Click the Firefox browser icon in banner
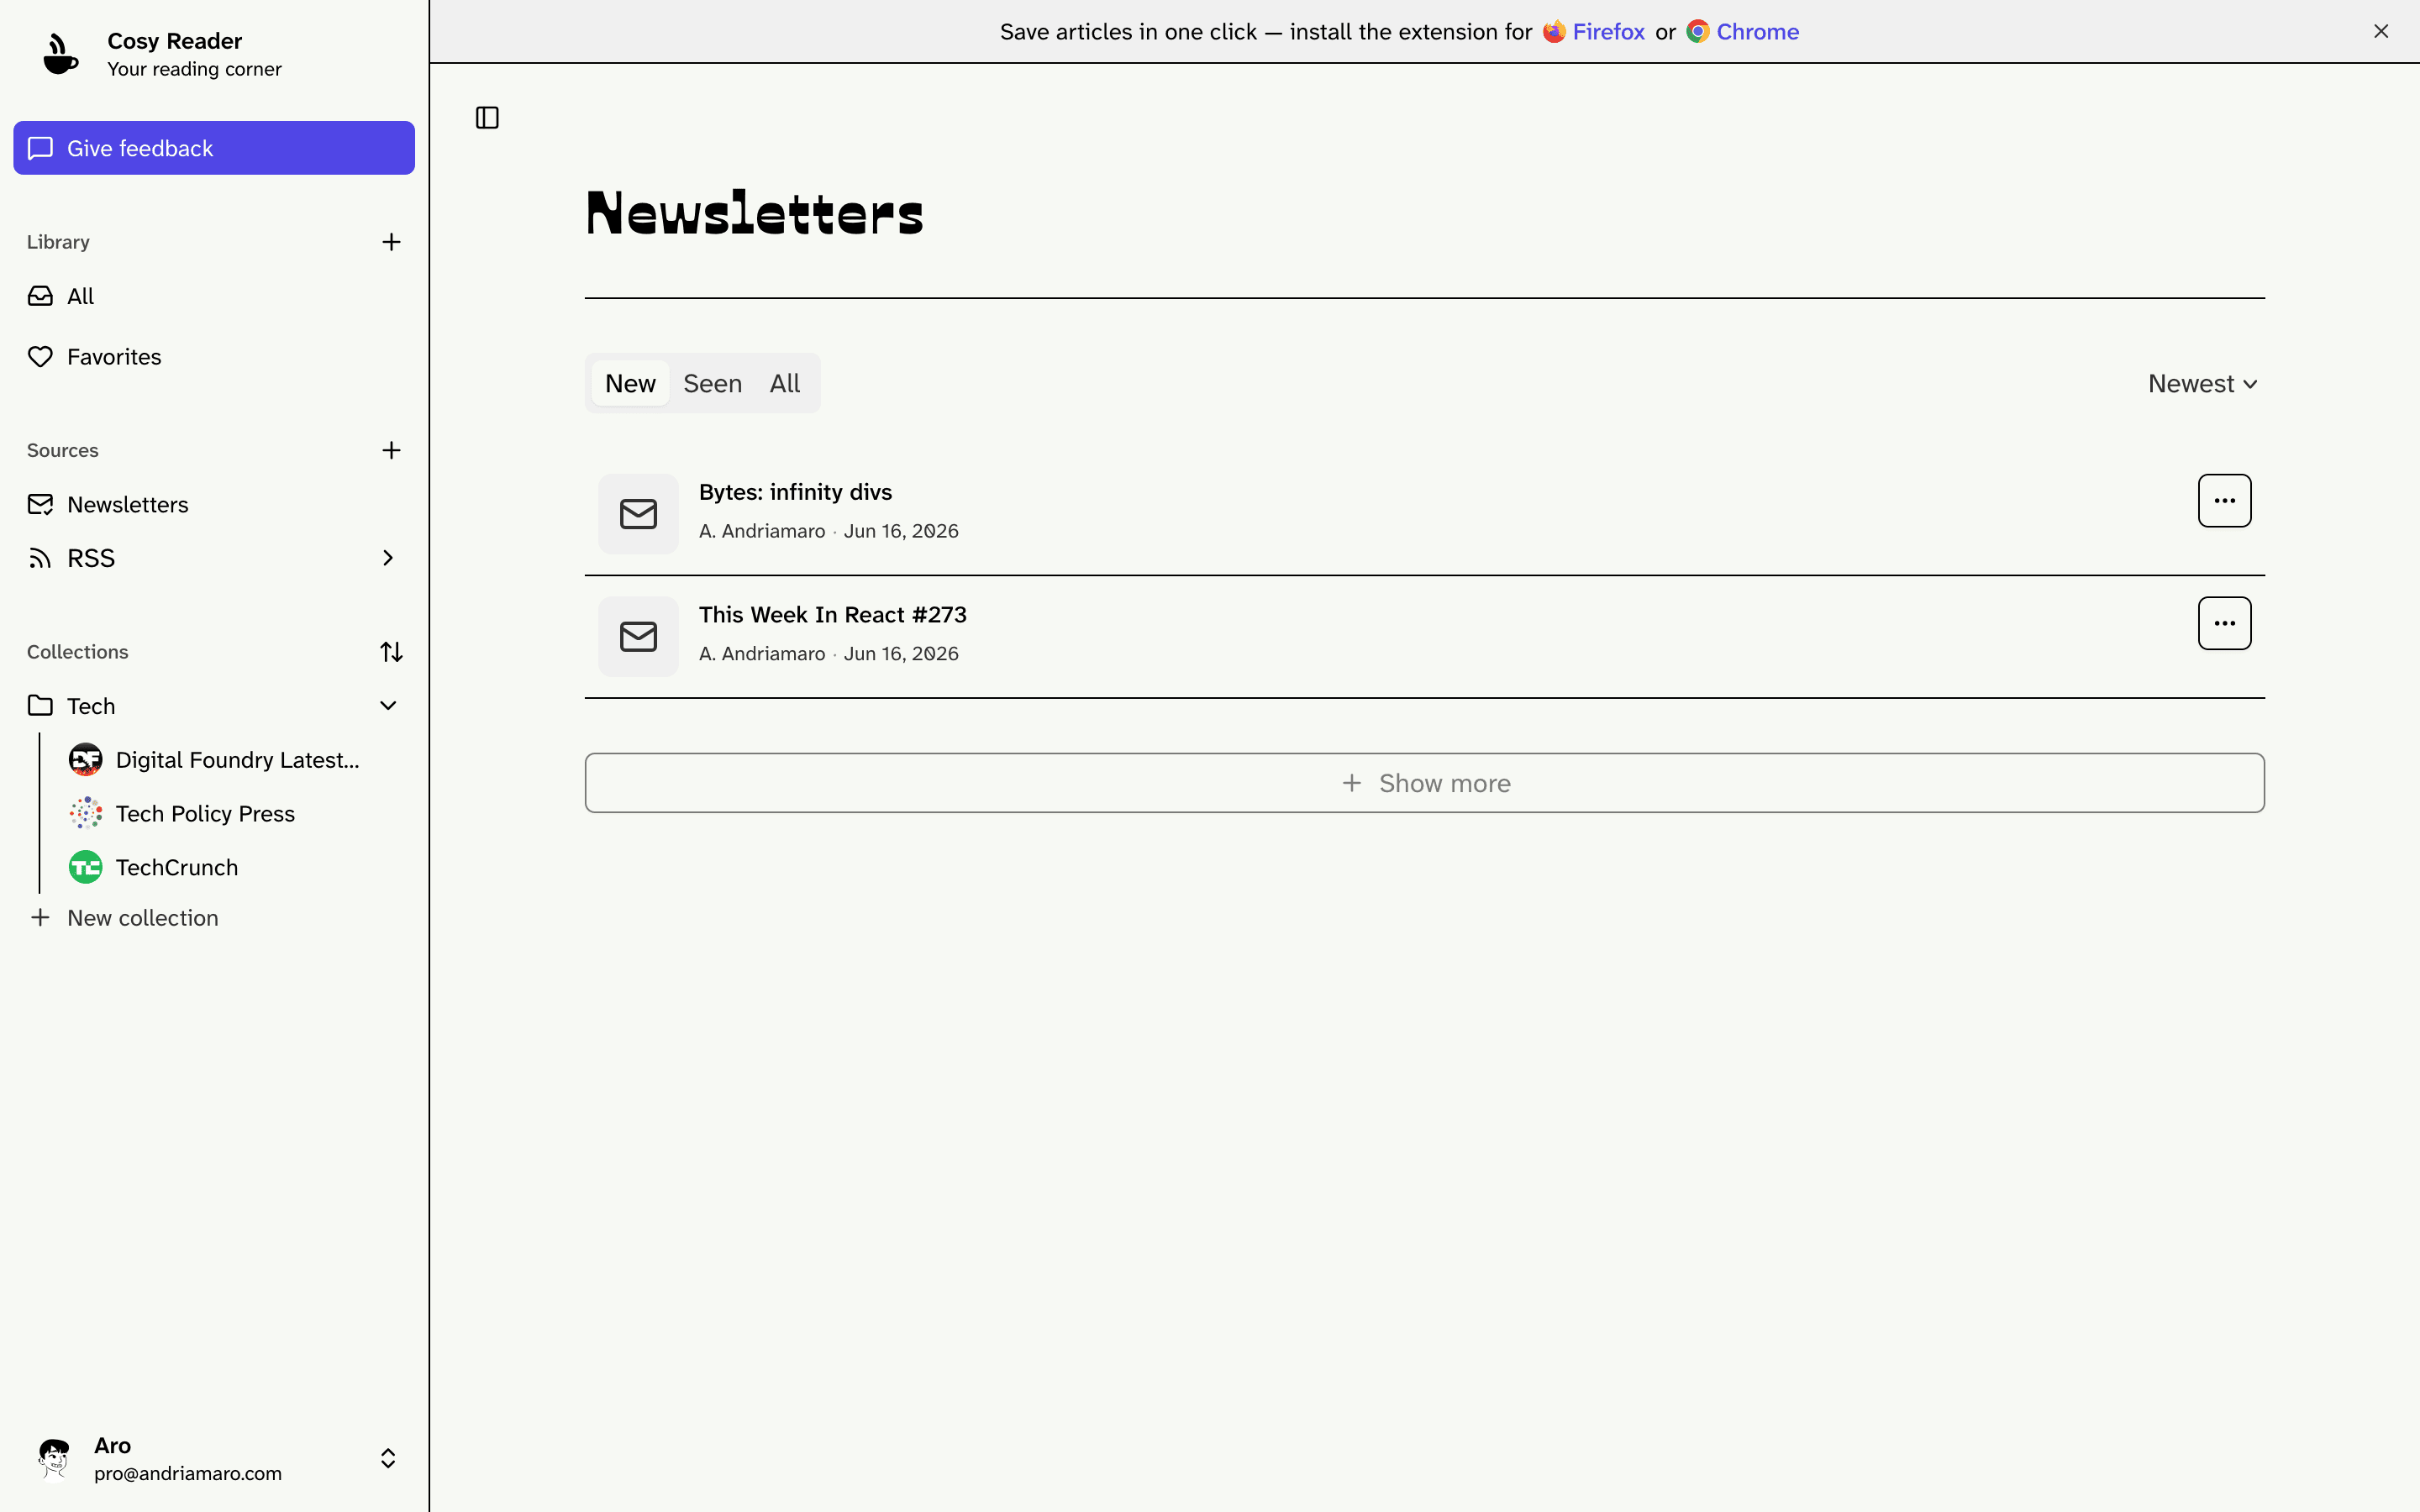The image size is (2420, 1512). pyautogui.click(x=1553, y=32)
